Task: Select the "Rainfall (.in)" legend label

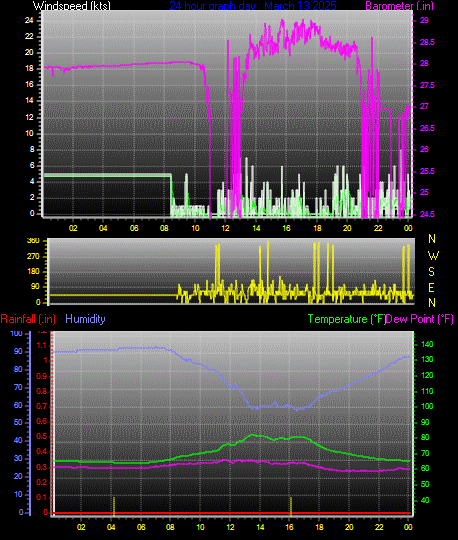Action: tap(28, 319)
